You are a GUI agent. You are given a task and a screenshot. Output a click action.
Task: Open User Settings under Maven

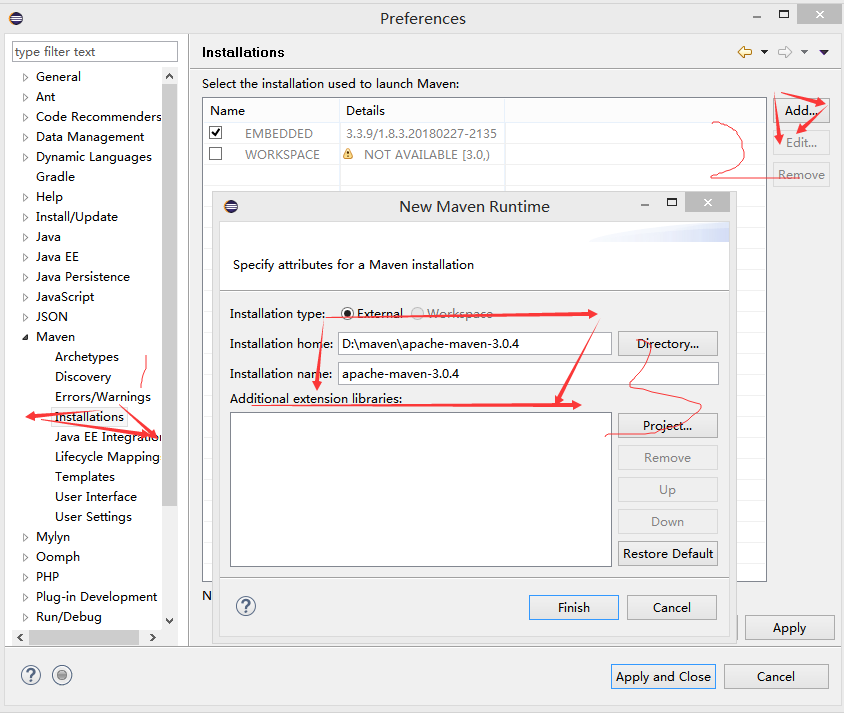click(93, 517)
